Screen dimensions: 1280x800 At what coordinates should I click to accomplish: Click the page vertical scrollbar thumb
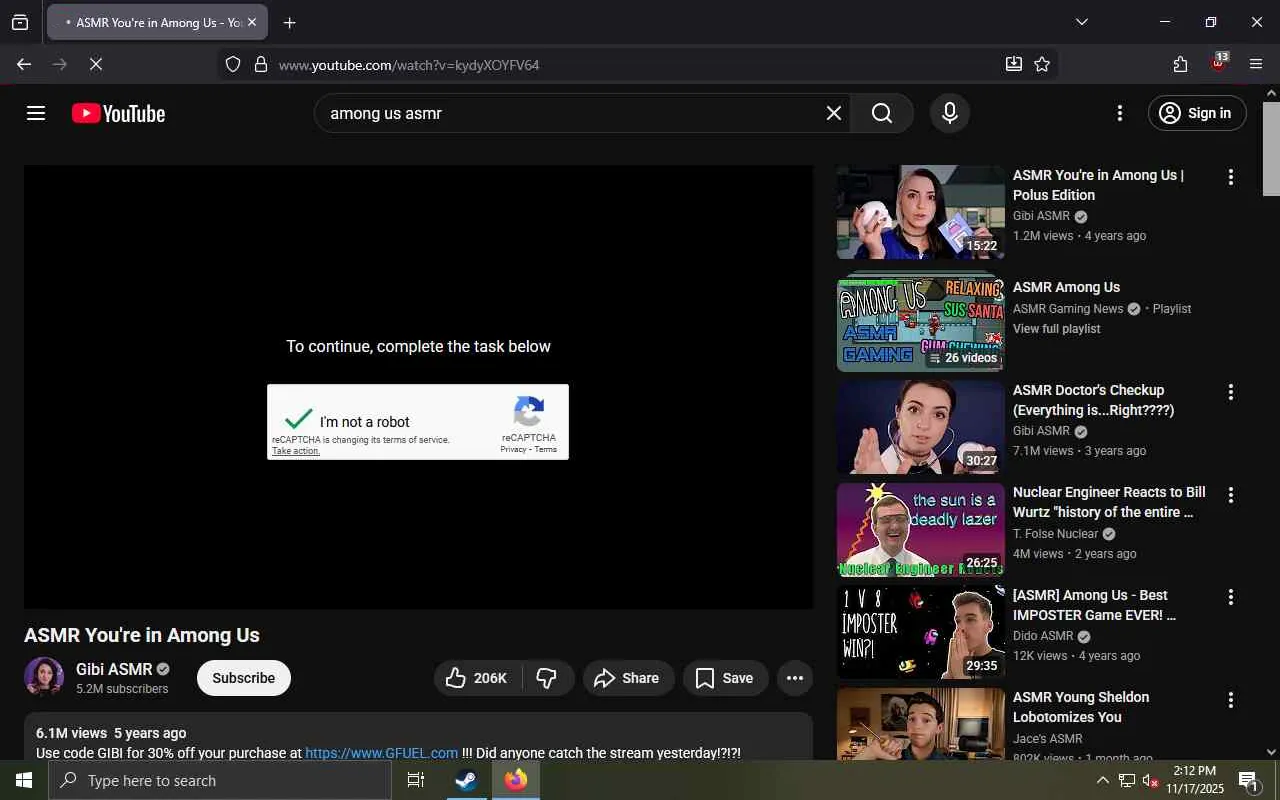click(1271, 149)
